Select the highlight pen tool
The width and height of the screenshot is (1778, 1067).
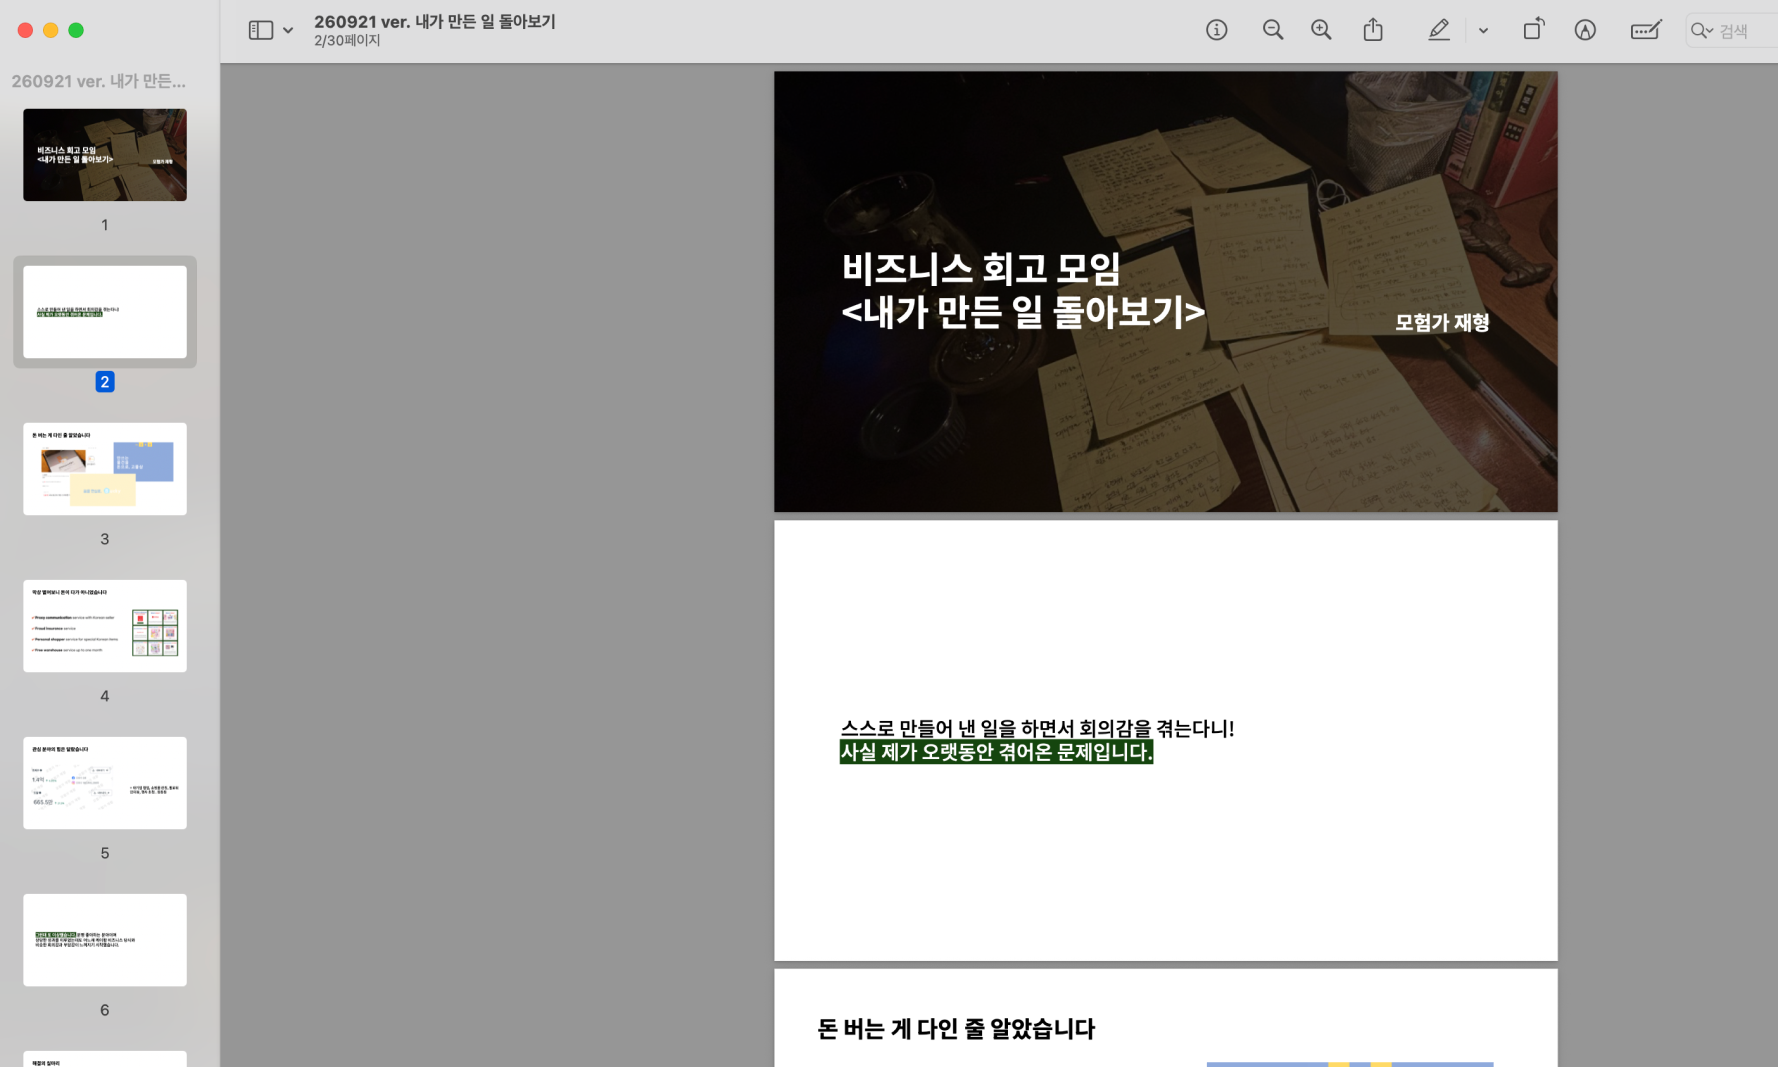pyautogui.click(x=1438, y=30)
